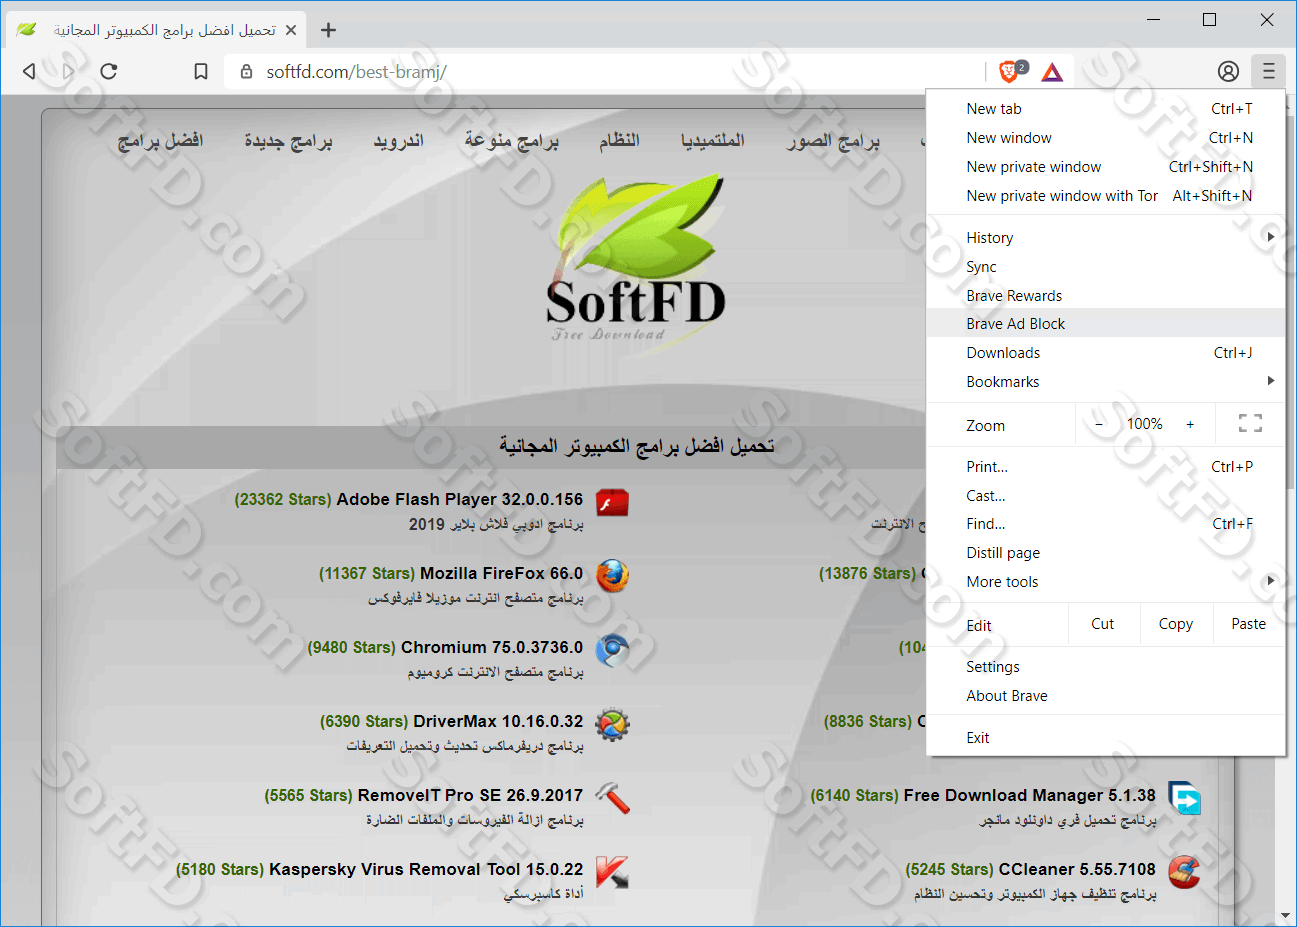Open Settings from the menu
This screenshot has width=1297, height=927.
click(1105, 667)
